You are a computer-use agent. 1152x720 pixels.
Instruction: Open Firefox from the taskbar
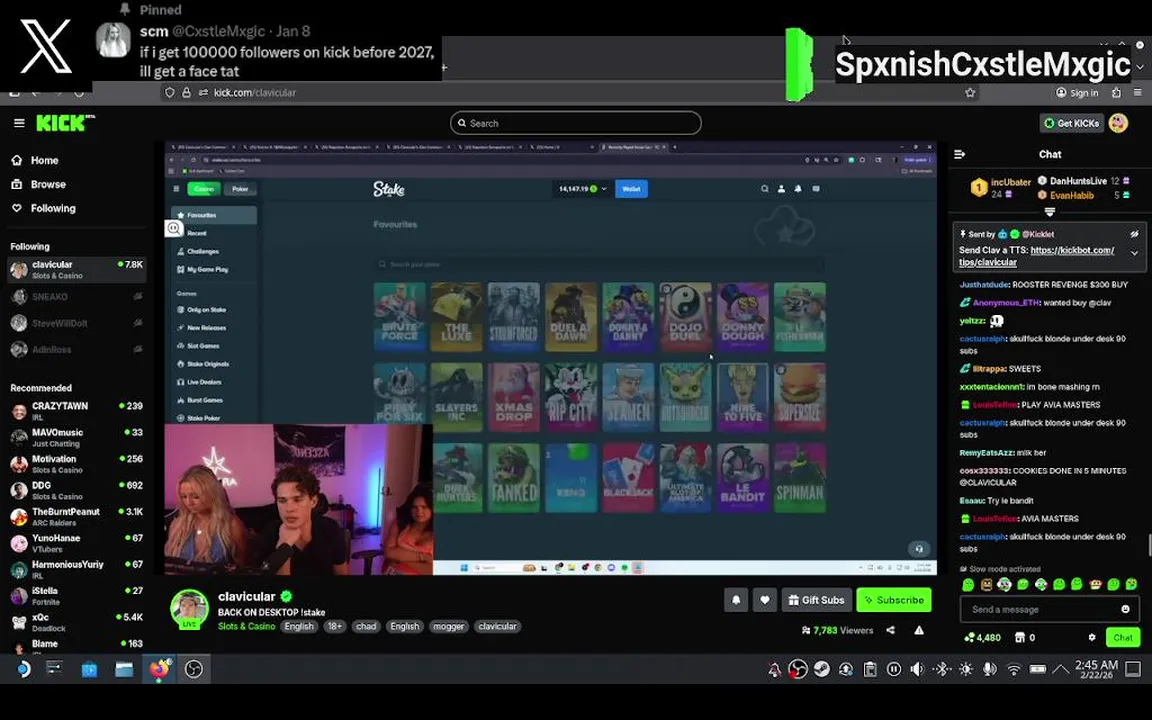tap(159, 669)
